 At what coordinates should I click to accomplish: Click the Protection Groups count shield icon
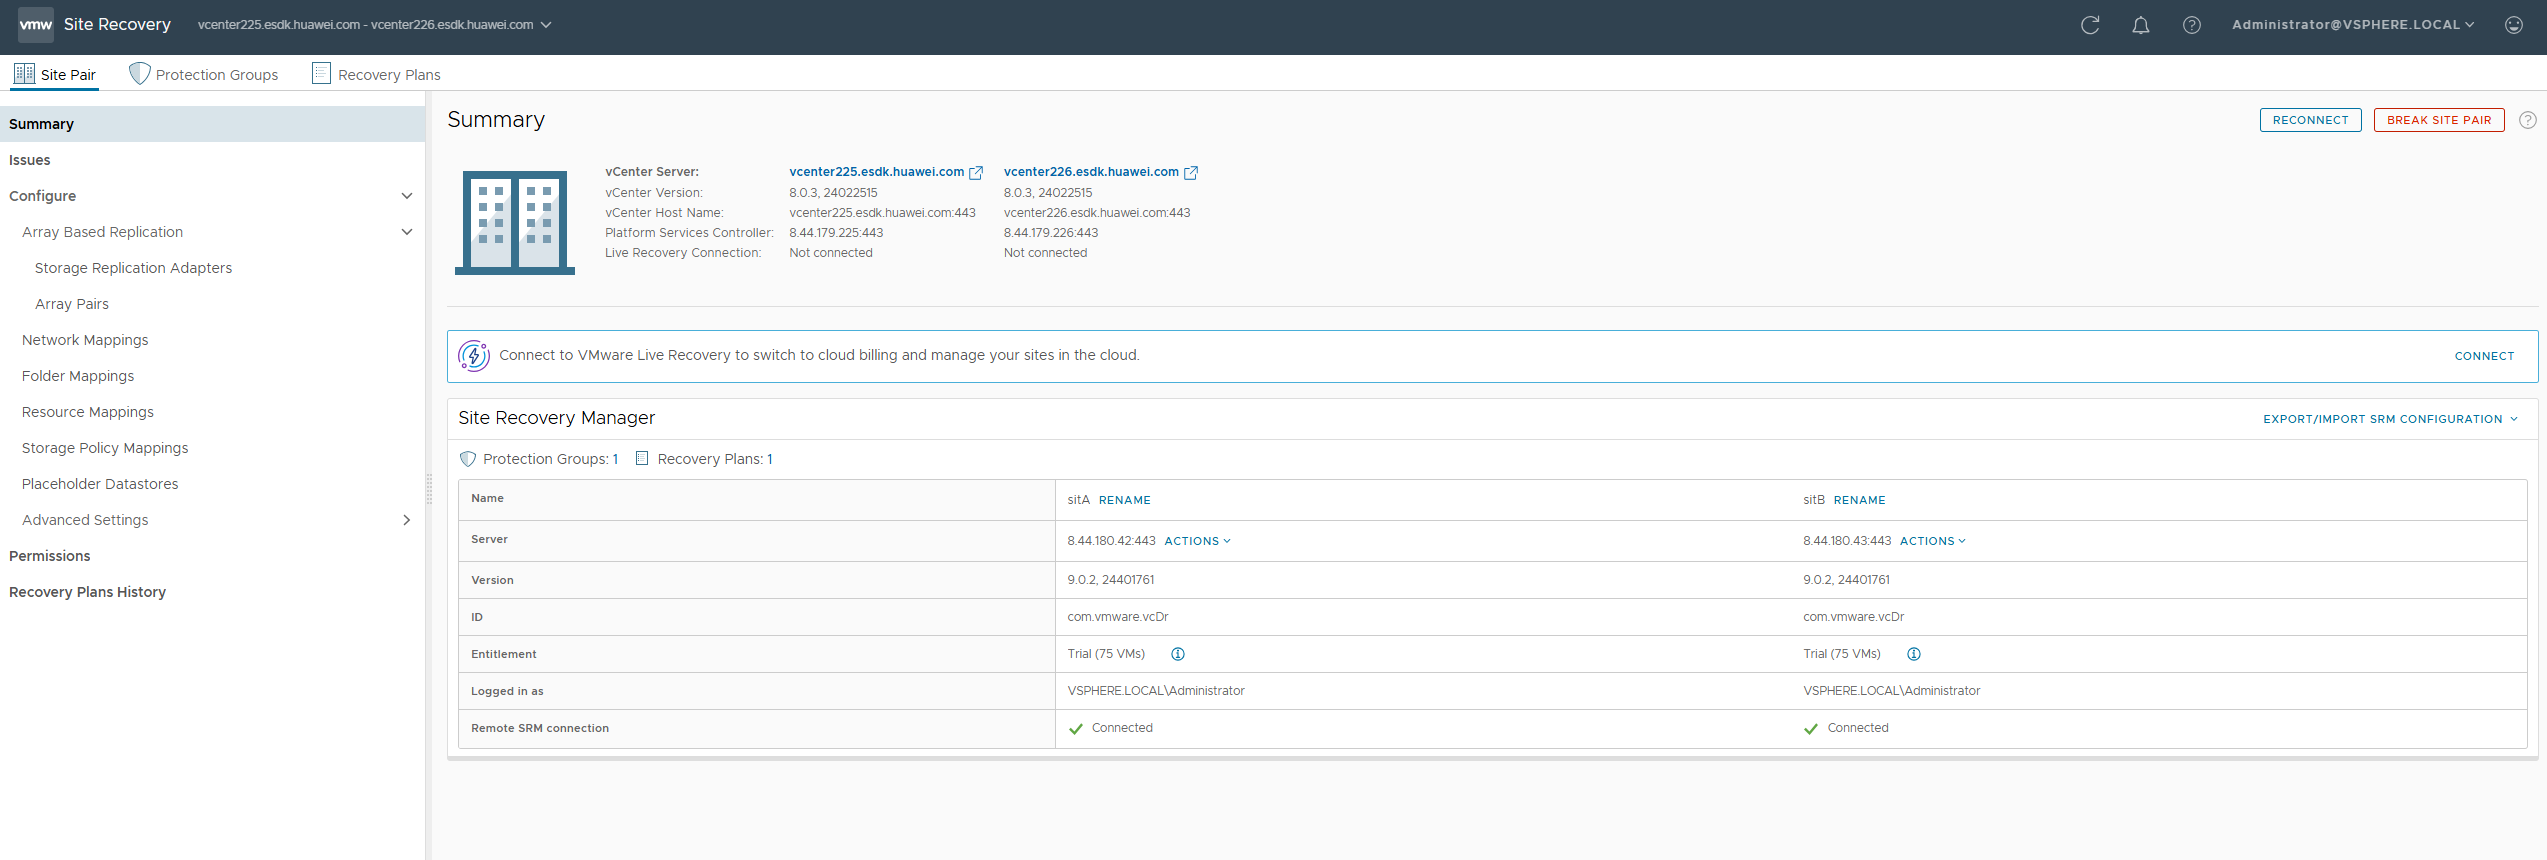tap(468, 459)
